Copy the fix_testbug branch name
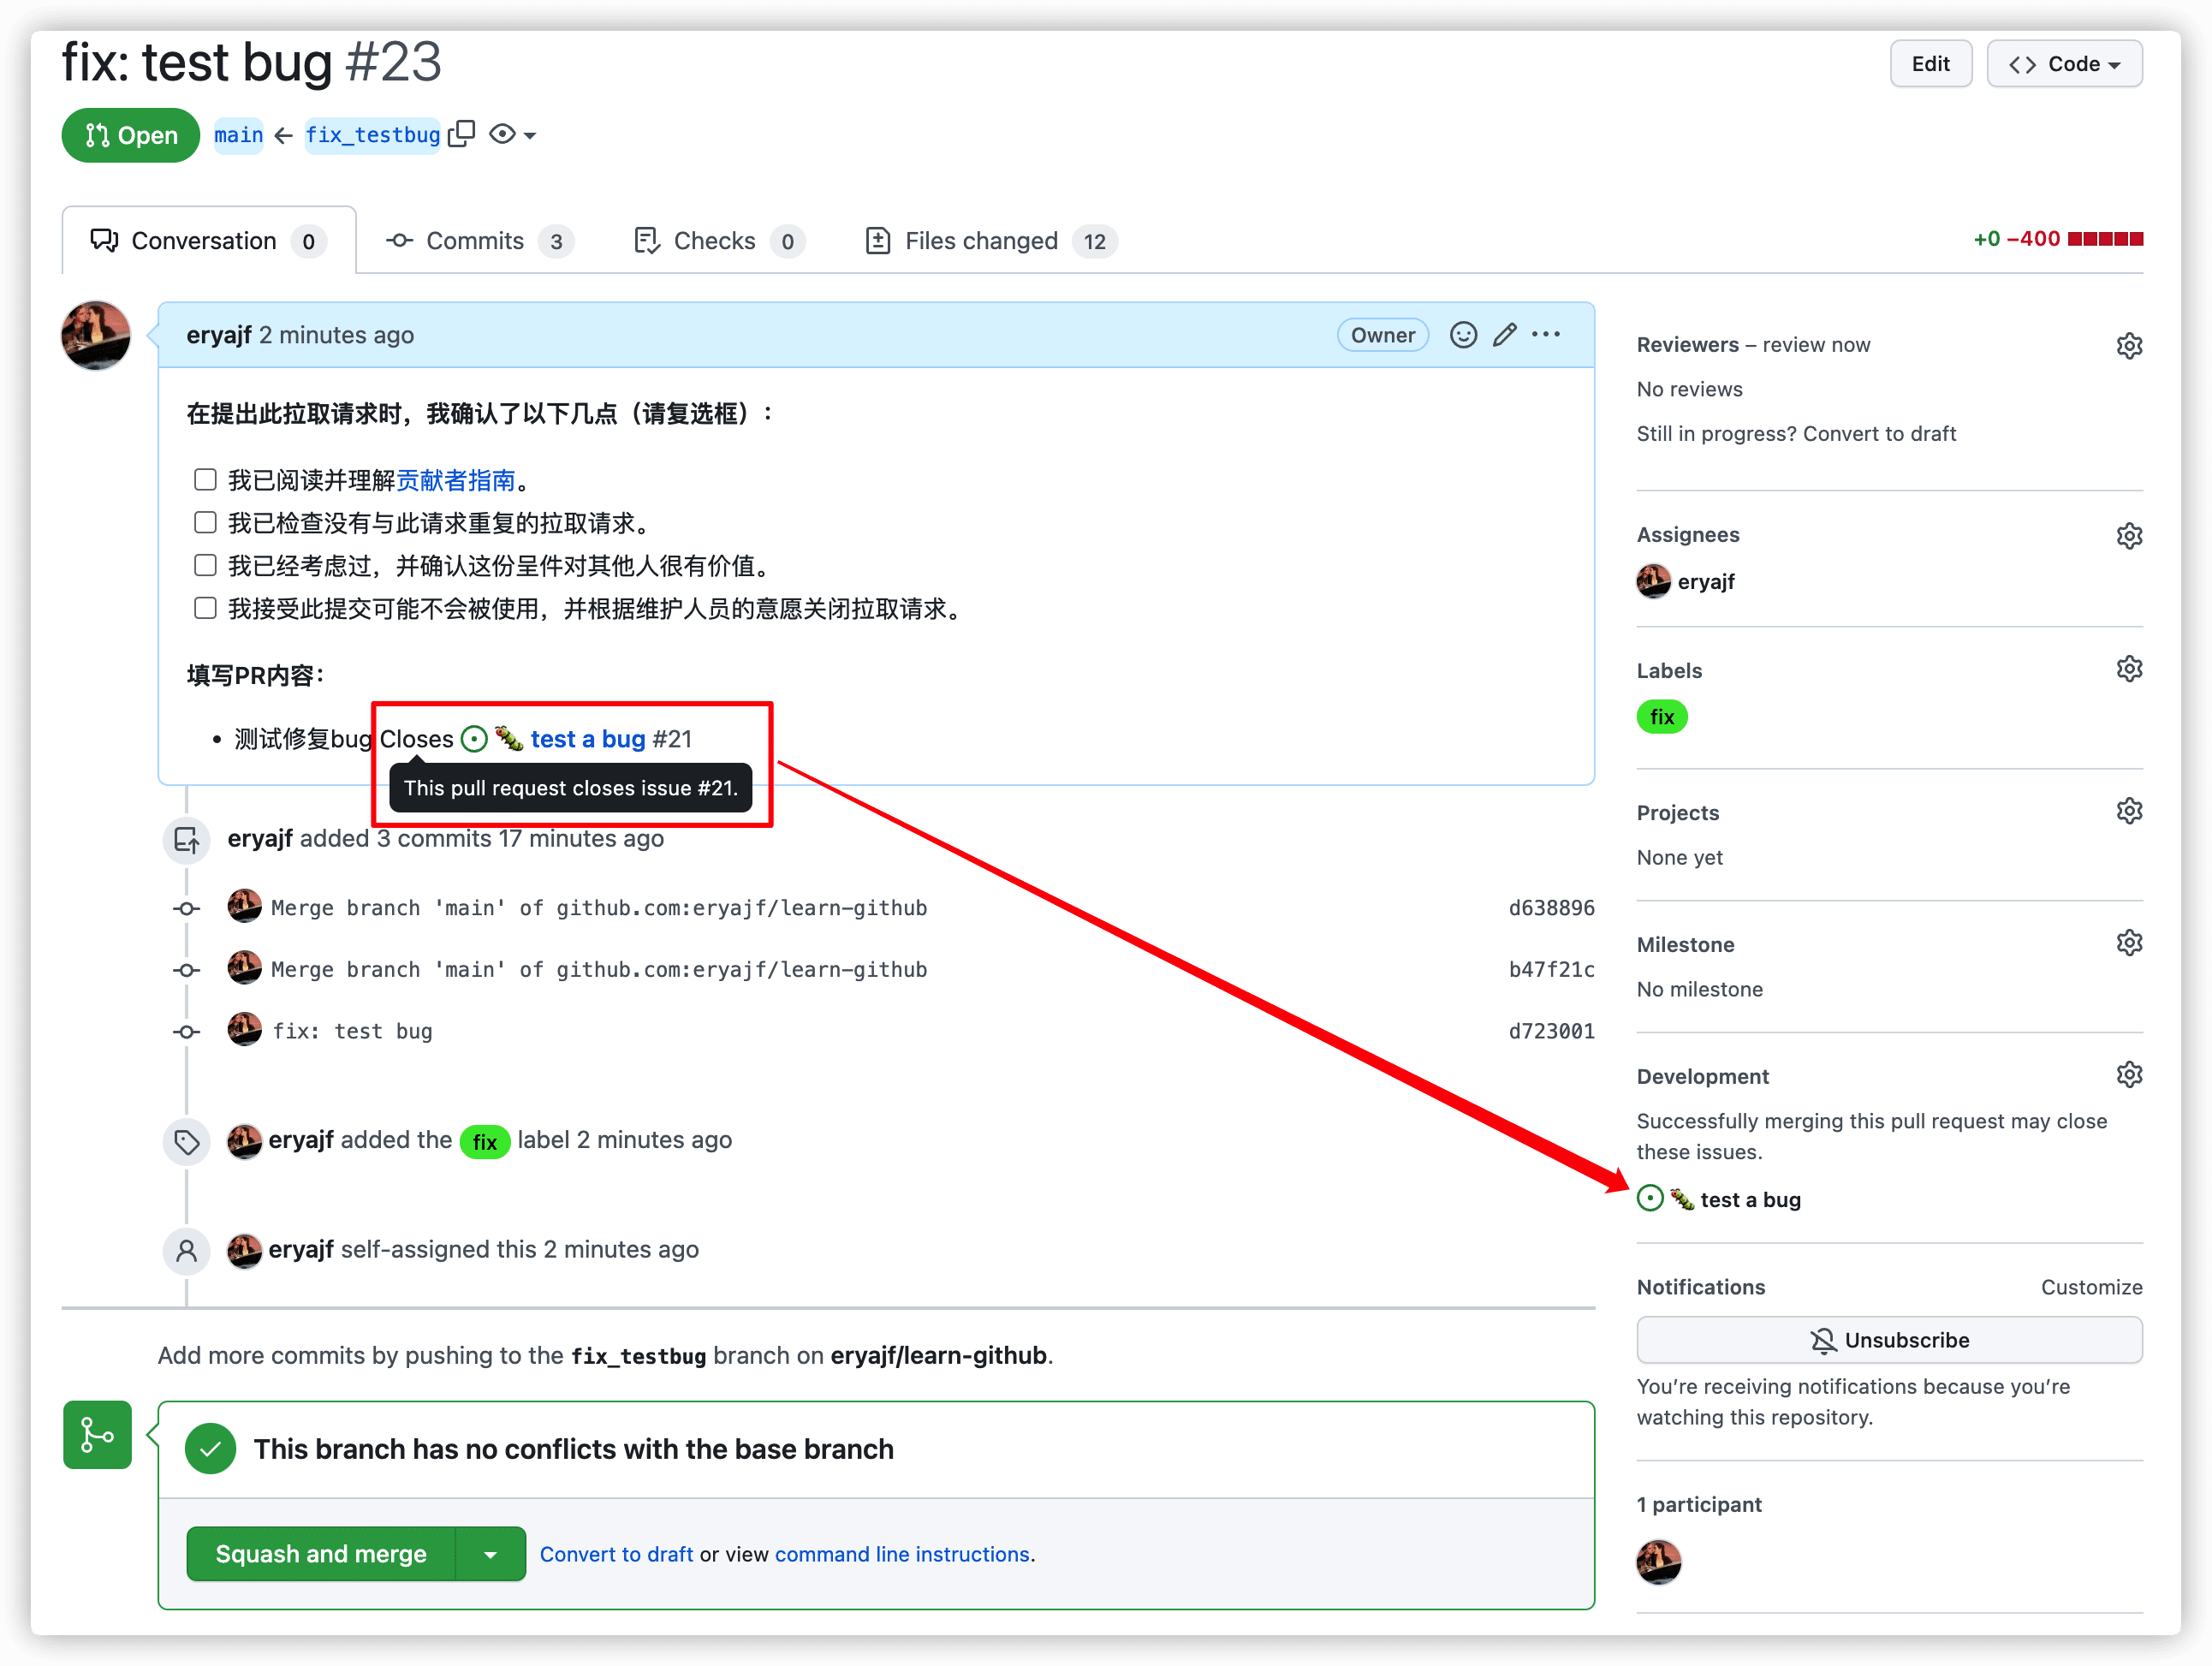 click(x=461, y=134)
